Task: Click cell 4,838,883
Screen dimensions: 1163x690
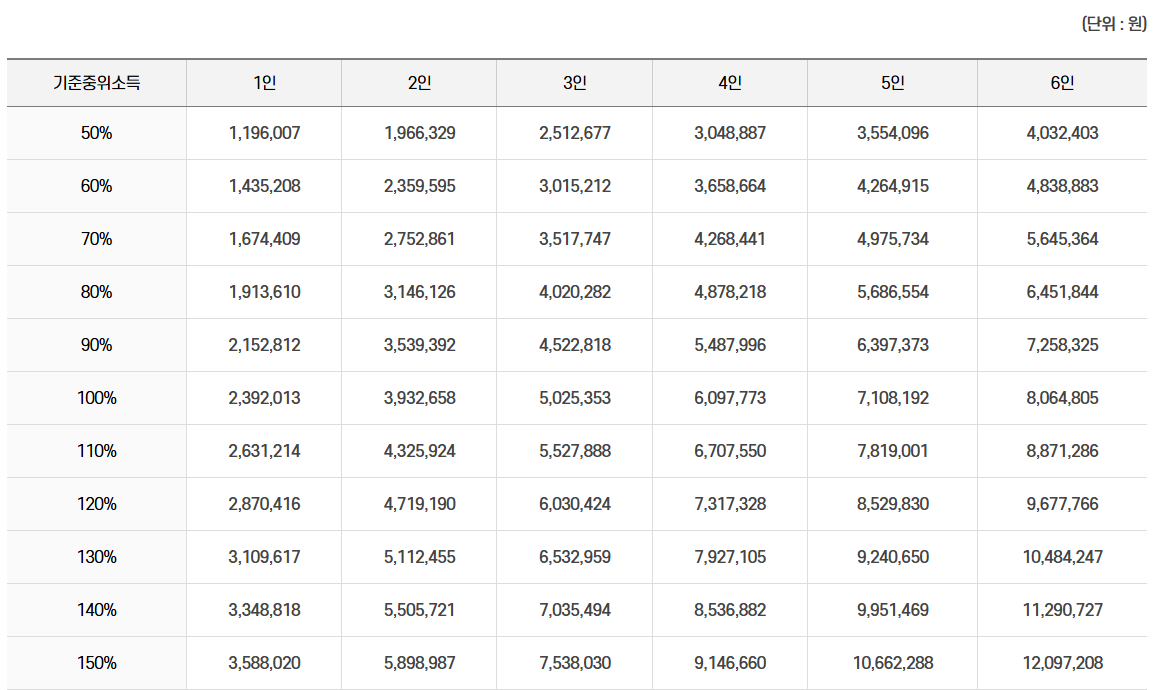Action: click(x=1062, y=185)
